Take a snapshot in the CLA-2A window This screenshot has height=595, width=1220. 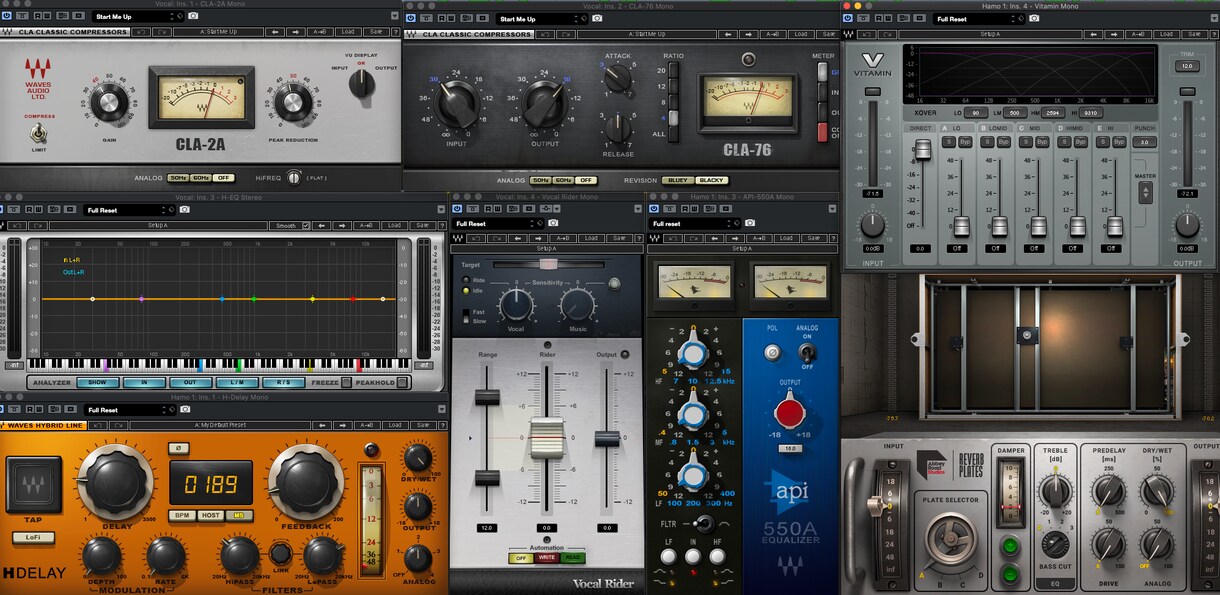193,17
